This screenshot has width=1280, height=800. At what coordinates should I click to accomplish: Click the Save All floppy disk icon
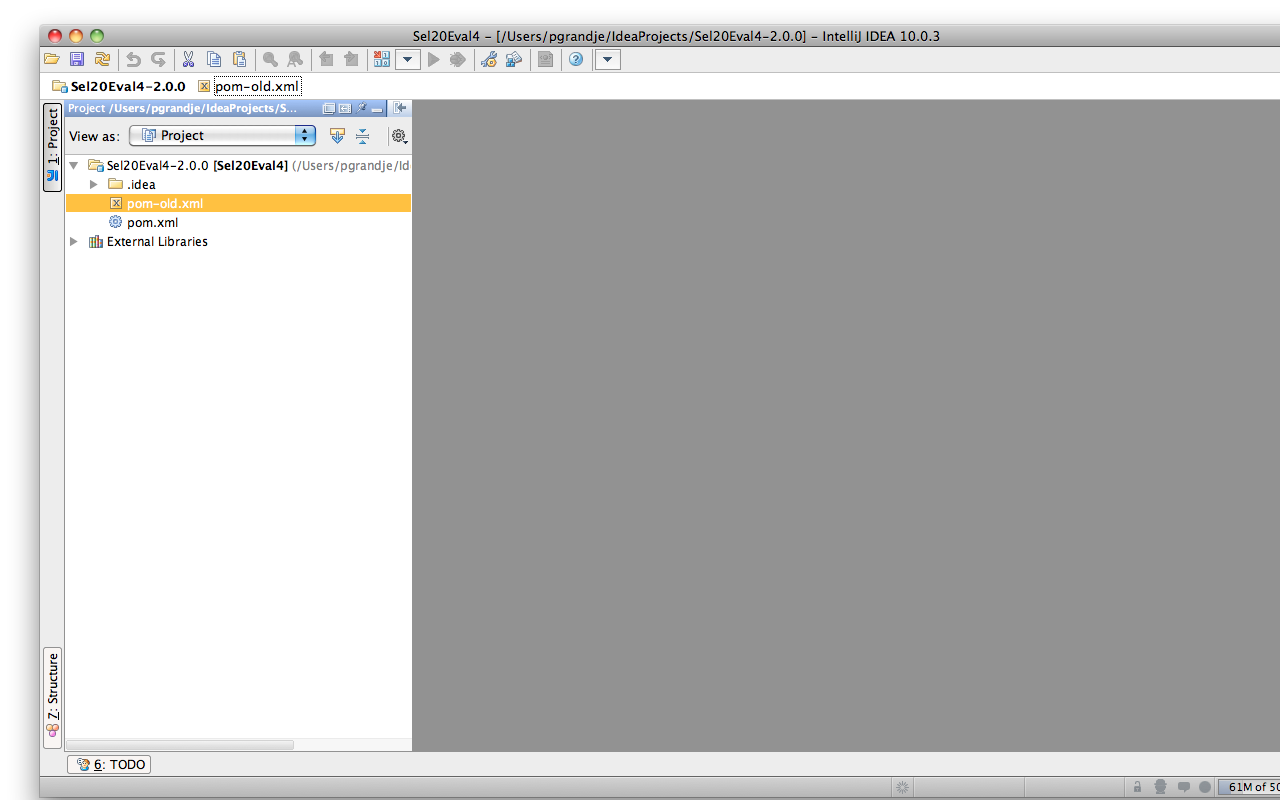[77, 60]
